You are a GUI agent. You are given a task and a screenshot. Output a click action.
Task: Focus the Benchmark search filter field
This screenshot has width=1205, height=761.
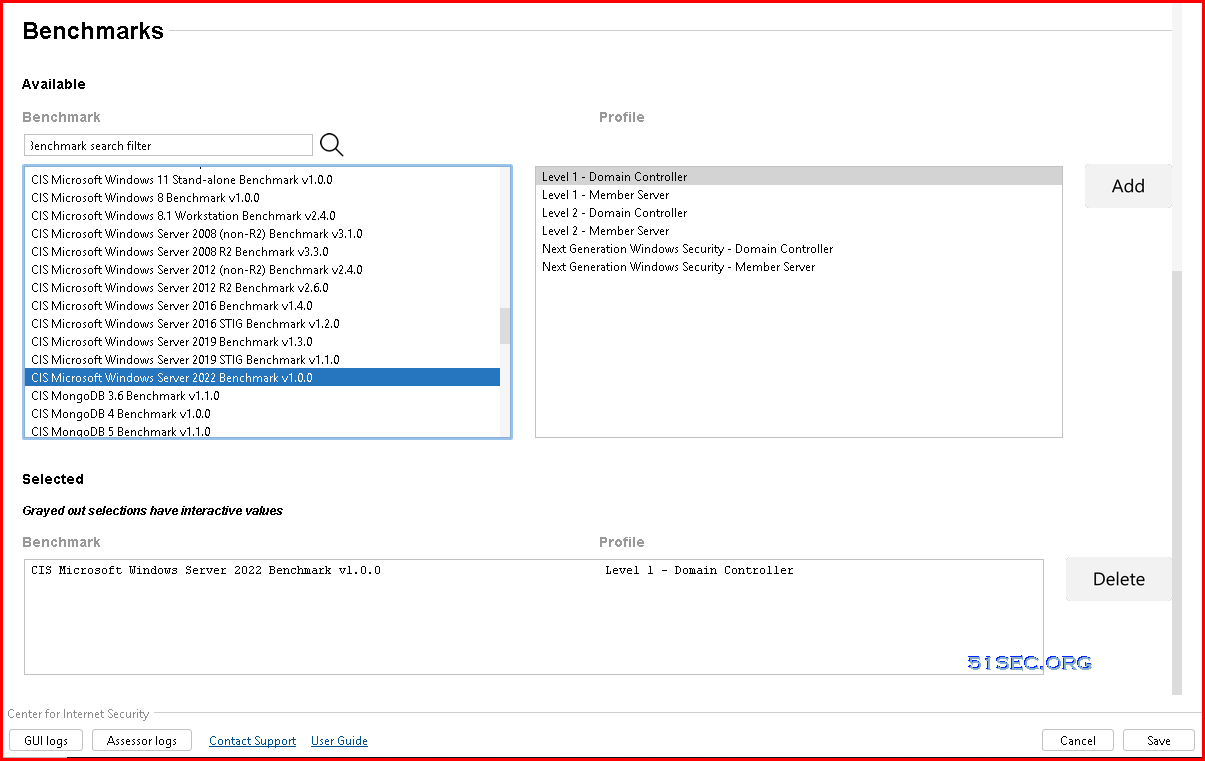pyautogui.click(x=168, y=145)
